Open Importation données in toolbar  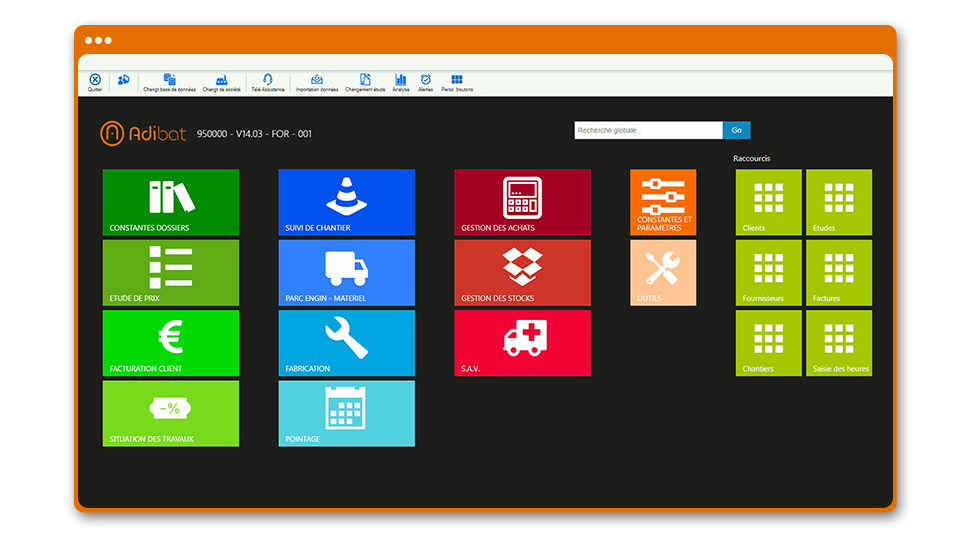[317, 80]
